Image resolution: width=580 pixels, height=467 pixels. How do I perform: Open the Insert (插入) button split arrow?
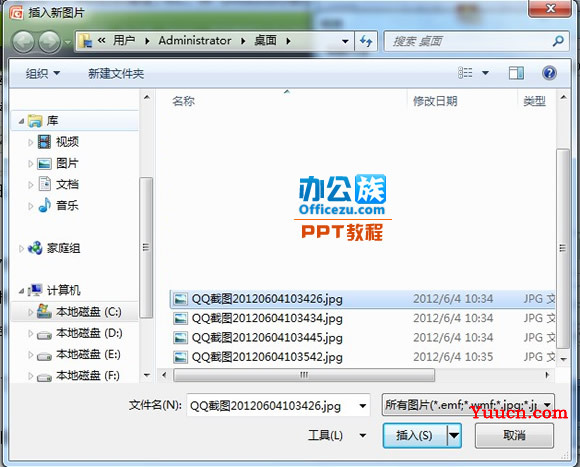tap(454, 435)
